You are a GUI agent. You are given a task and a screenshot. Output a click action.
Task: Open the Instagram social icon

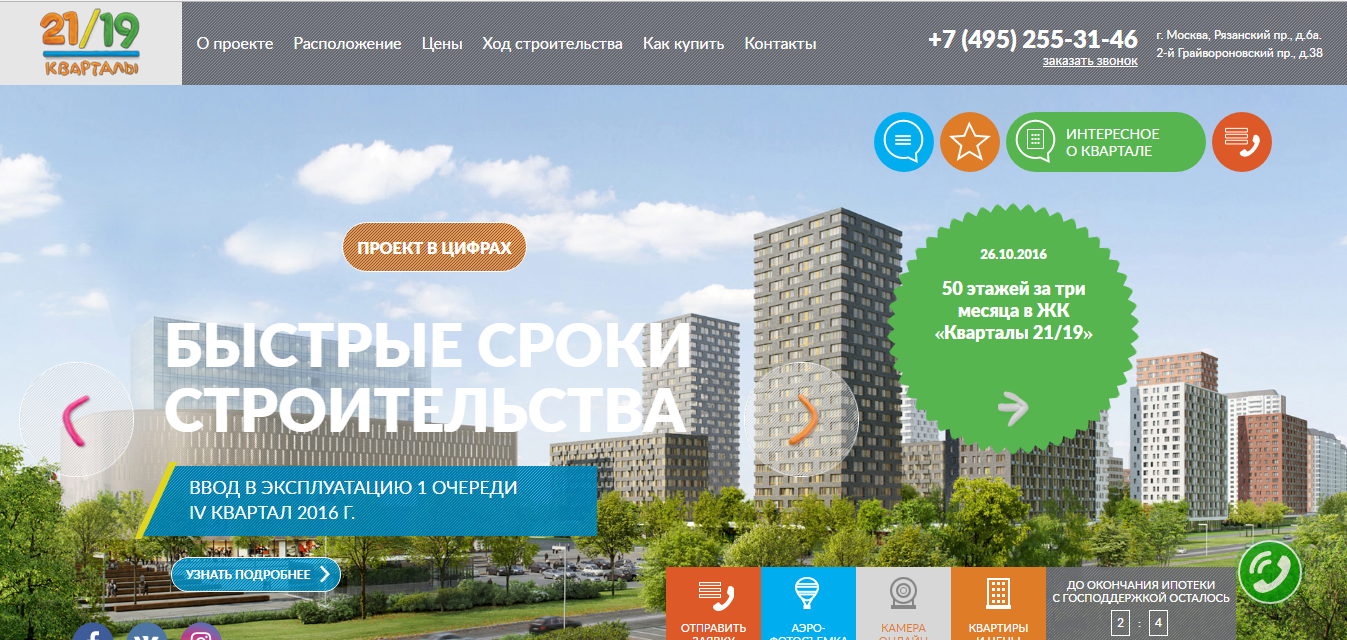click(201, 632)
